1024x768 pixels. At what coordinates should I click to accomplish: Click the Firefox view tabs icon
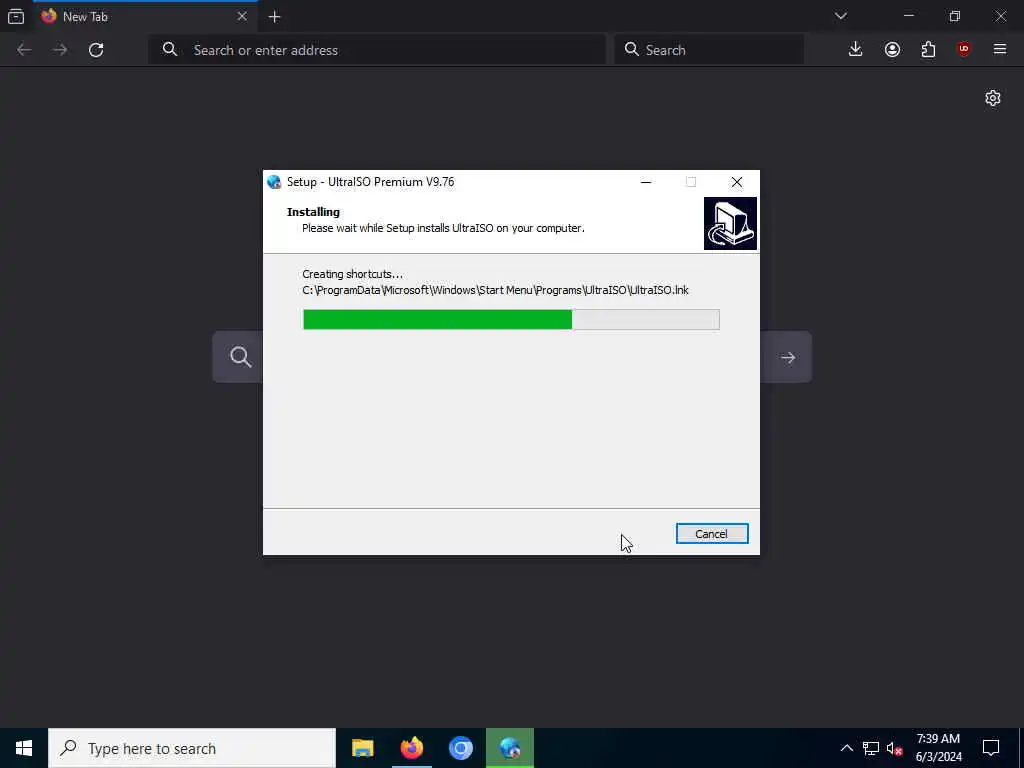click(x=16, y=16)
